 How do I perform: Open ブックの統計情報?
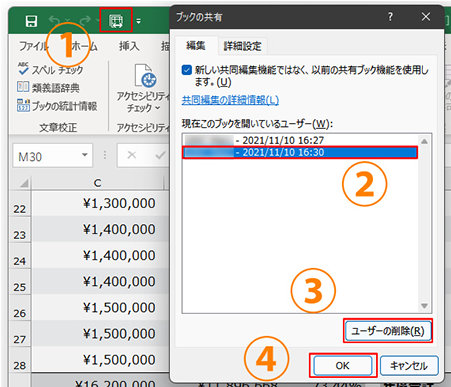[57, 106]
